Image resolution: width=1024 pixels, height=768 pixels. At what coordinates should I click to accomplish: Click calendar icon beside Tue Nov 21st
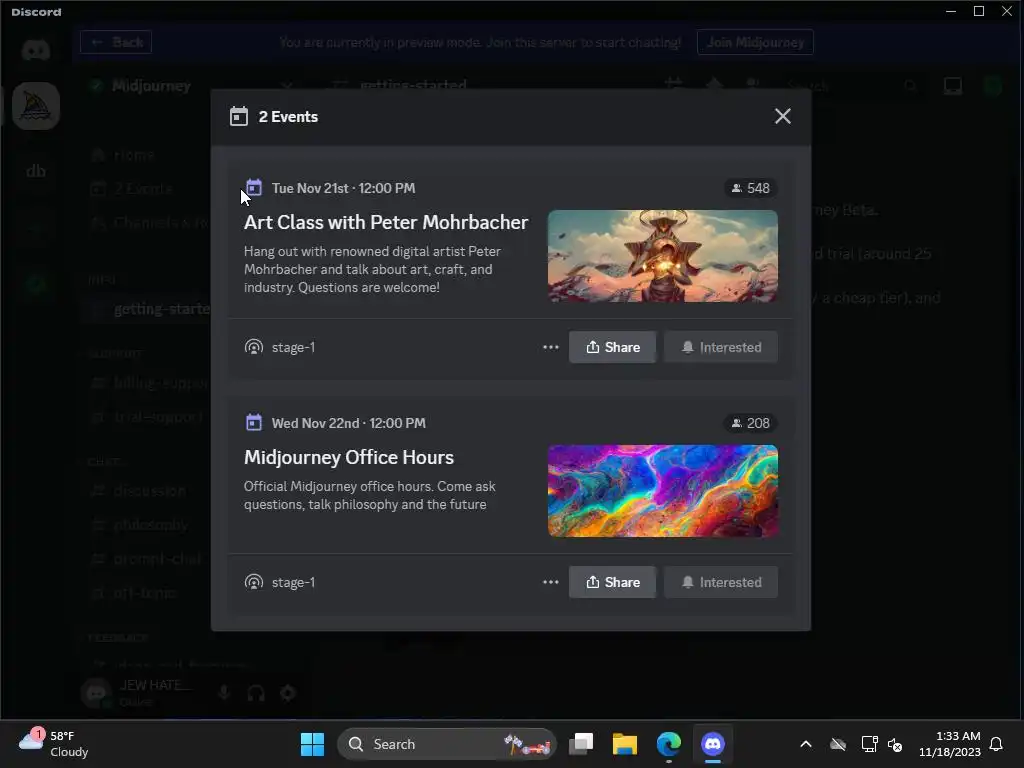pos(253,187)
